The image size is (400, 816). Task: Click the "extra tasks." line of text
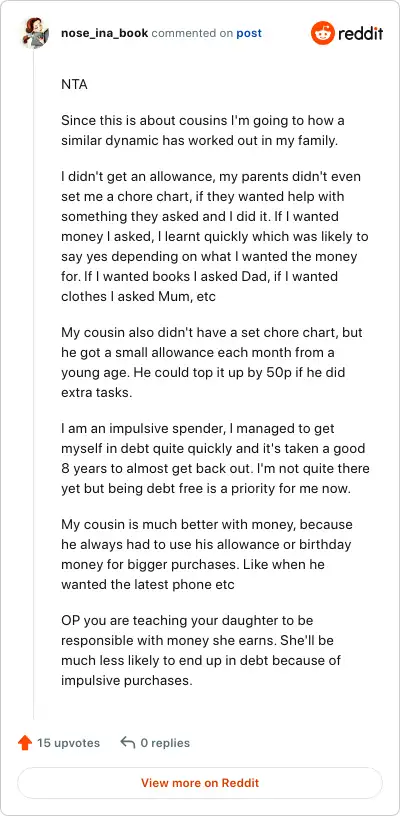[x=97, y=392]
